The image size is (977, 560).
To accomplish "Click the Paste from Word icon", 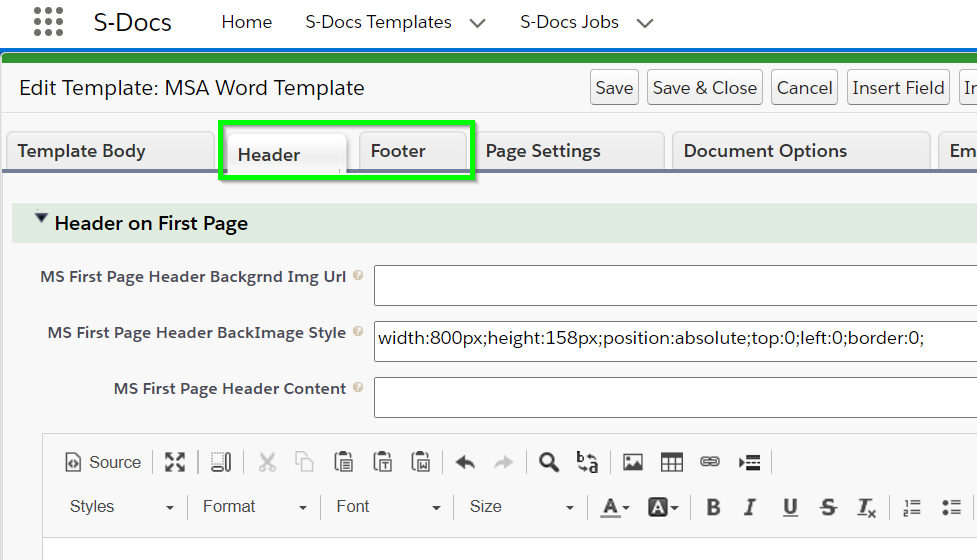I will tap(421, 462).
